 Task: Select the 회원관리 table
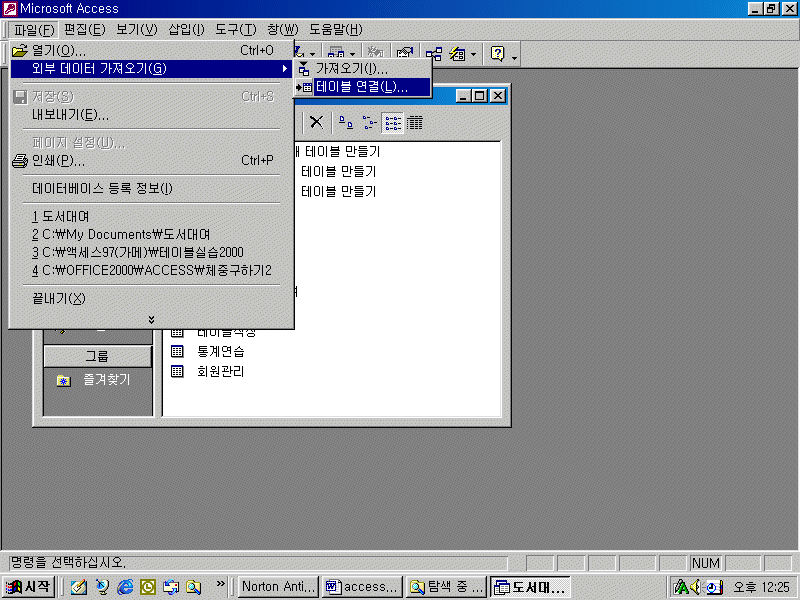(220, 371)
